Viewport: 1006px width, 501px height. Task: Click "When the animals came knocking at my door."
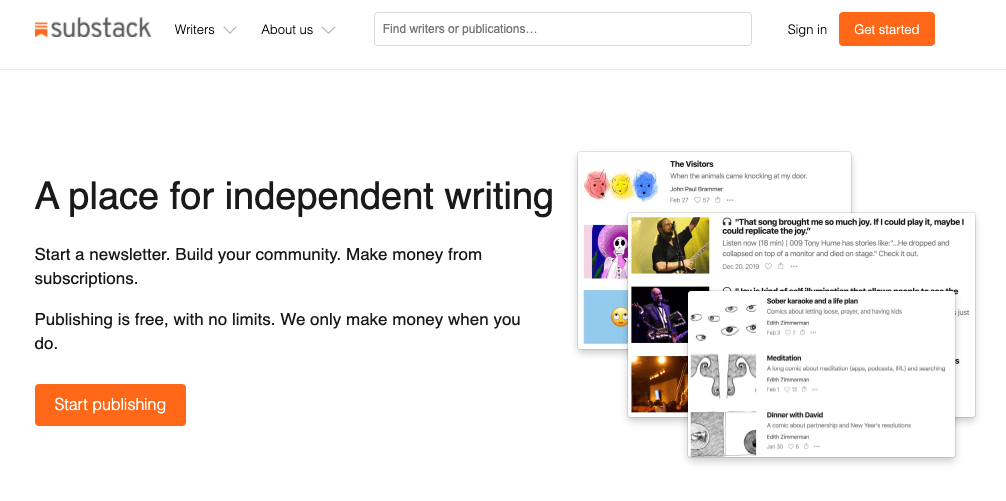click(738, 176)
